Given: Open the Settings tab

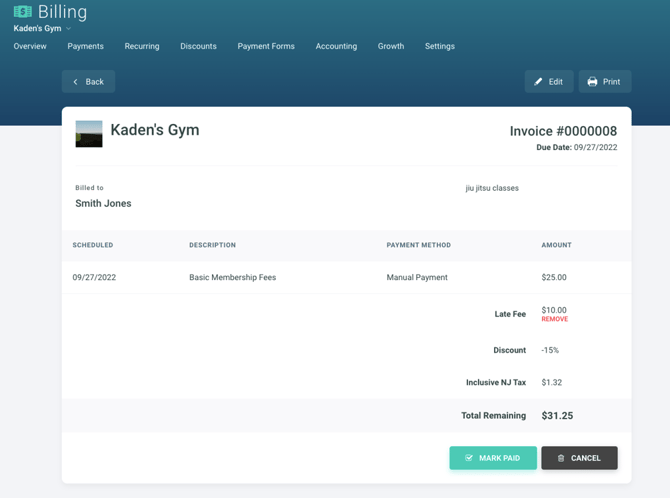Looking at the screenshot, I should coord(439,46).
